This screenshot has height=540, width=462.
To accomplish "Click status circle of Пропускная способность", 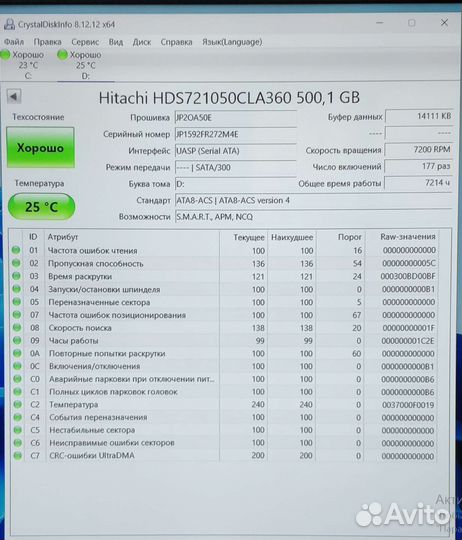I will 16,263.
